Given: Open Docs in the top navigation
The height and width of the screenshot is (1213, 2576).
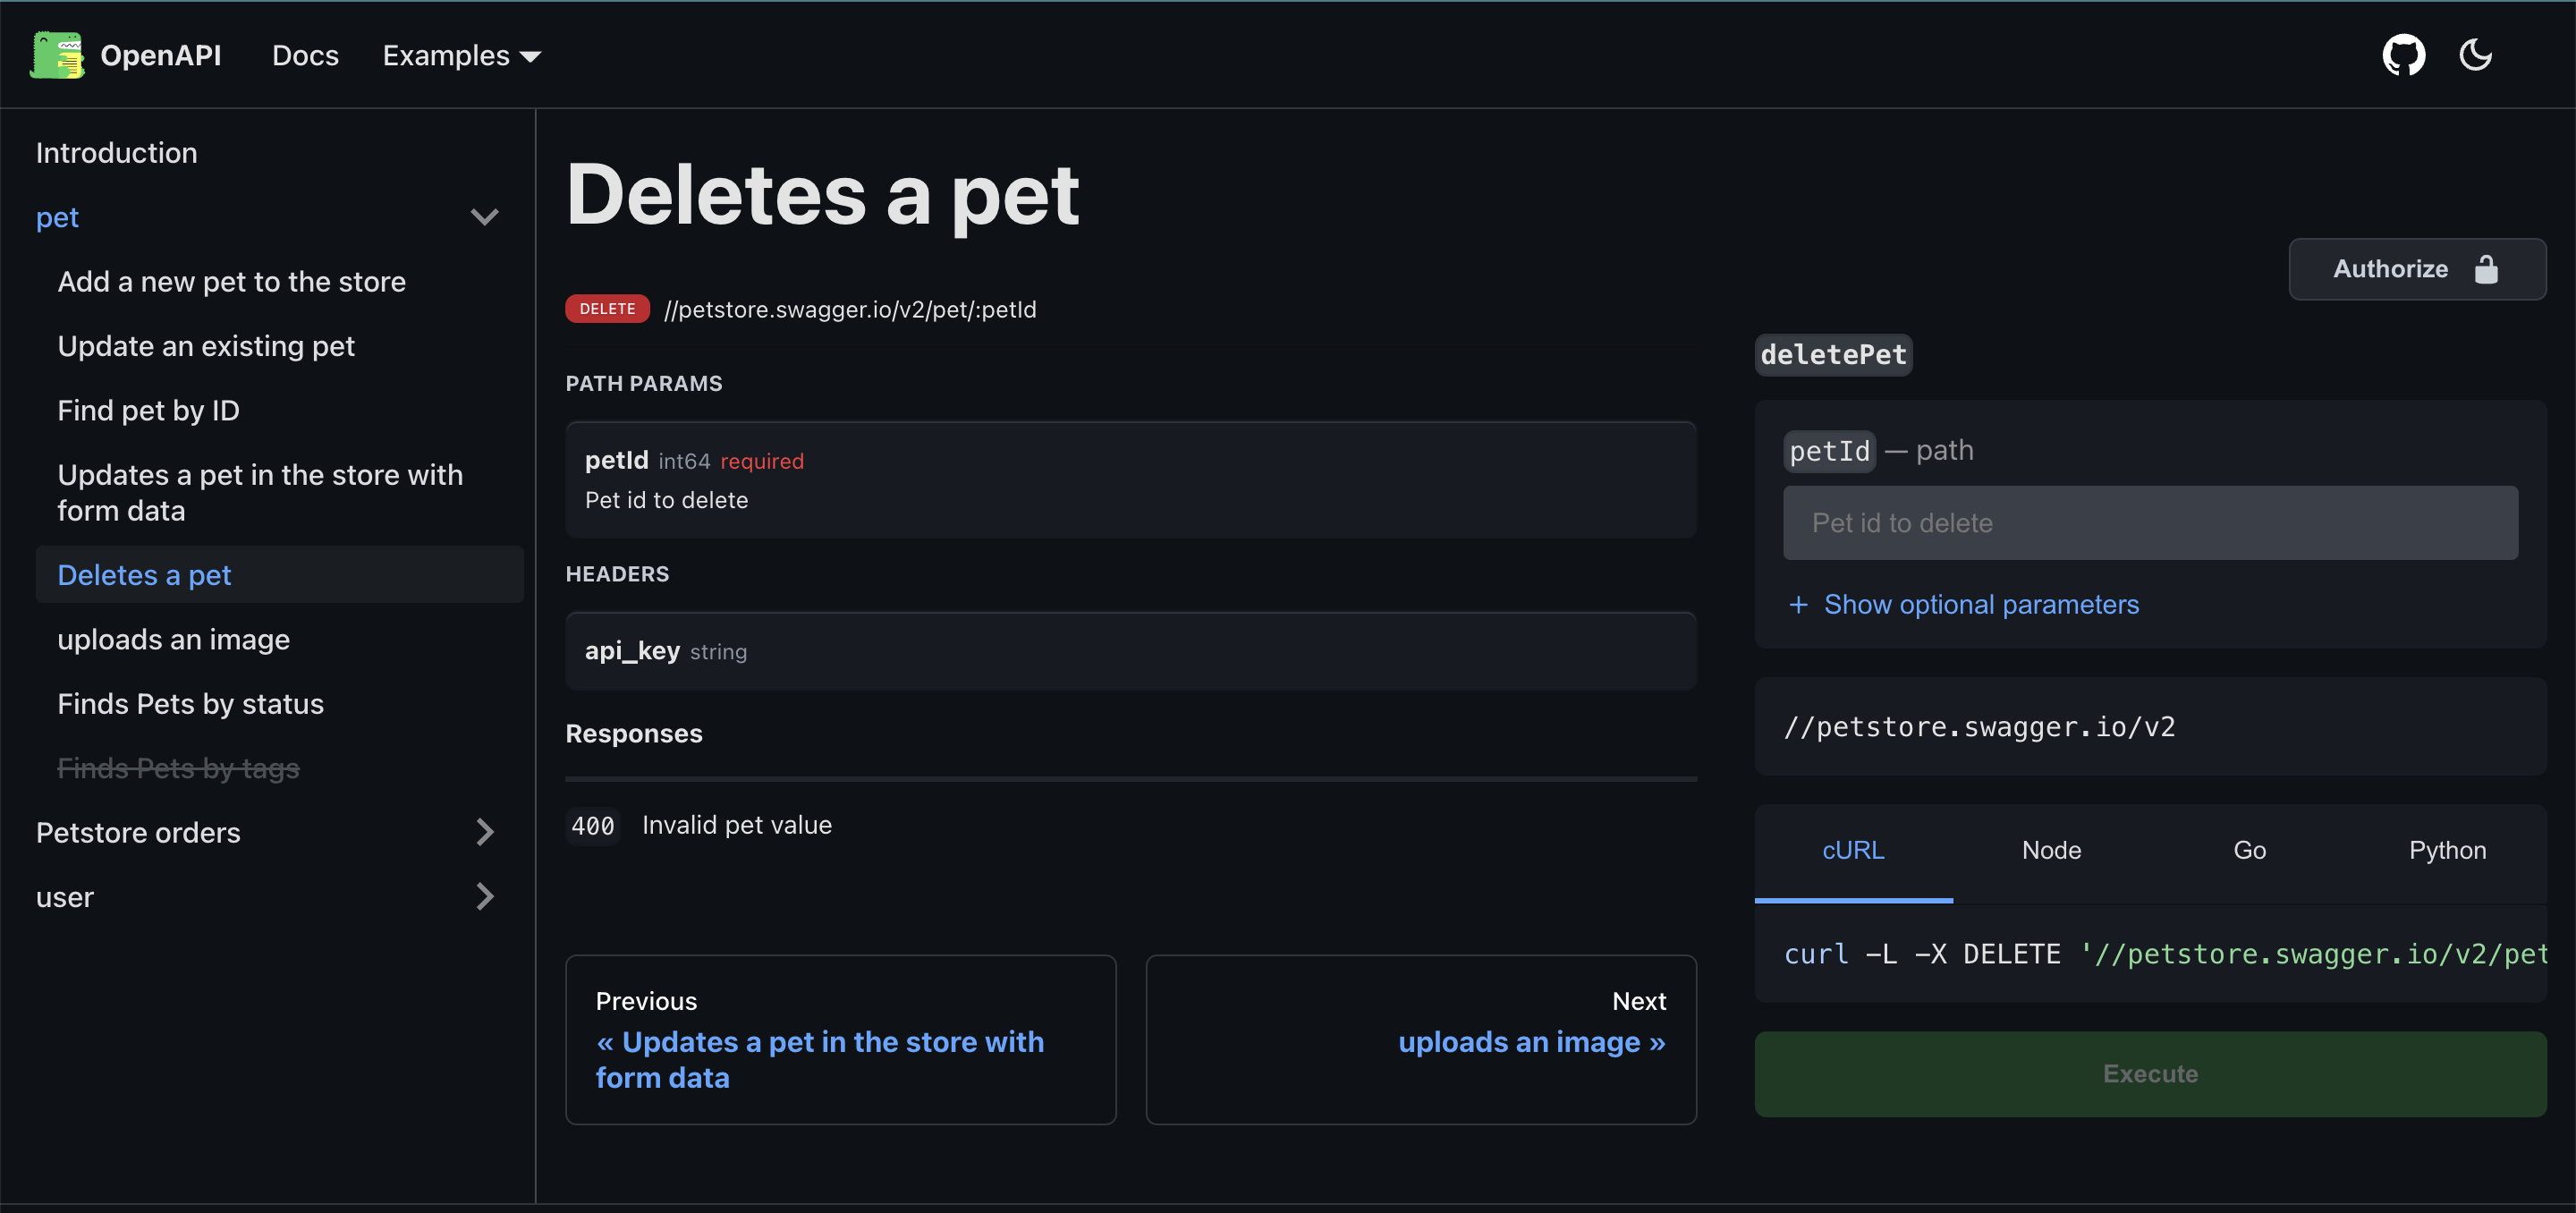Looking at the screenshot, I should point(305,56).
